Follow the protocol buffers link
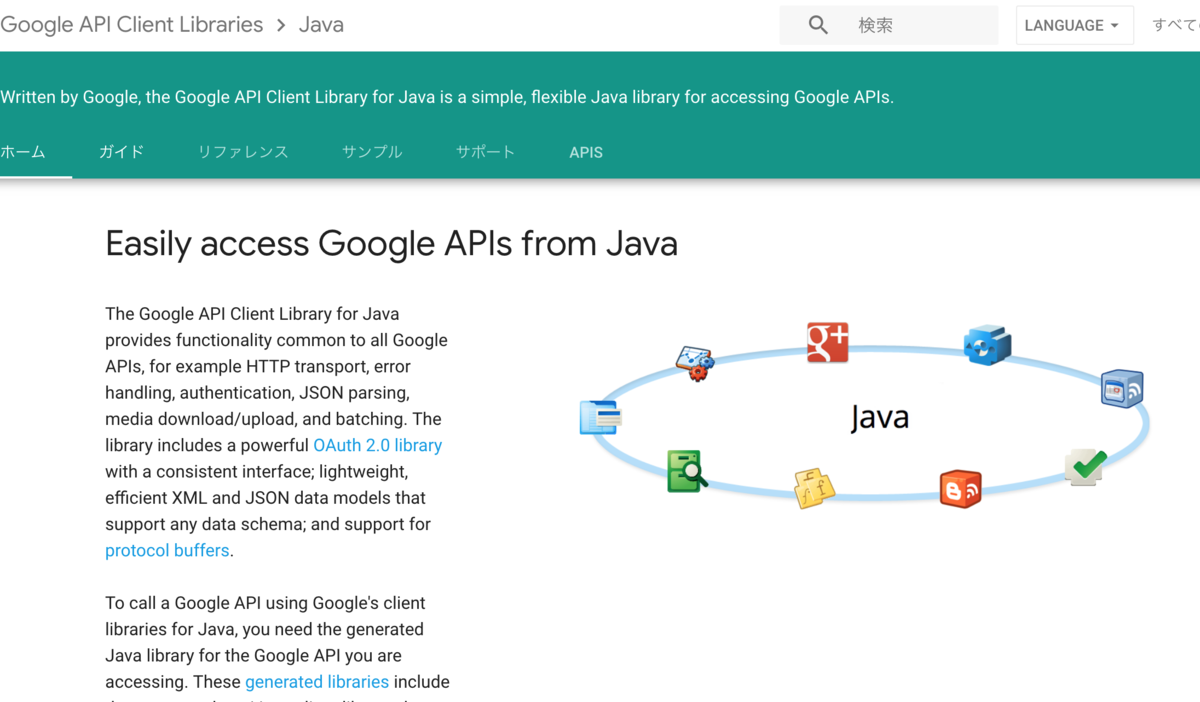Screen dimensions: 1200x702 [167, 550]
